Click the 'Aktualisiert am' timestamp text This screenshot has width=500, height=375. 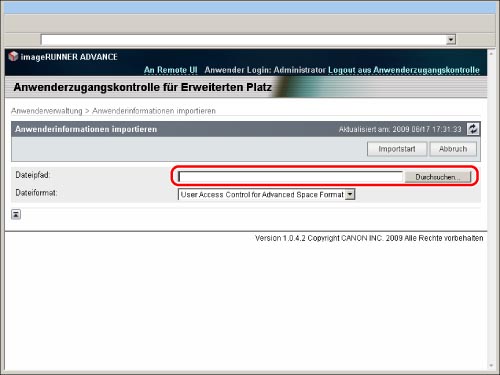click(x=400, y=129)
